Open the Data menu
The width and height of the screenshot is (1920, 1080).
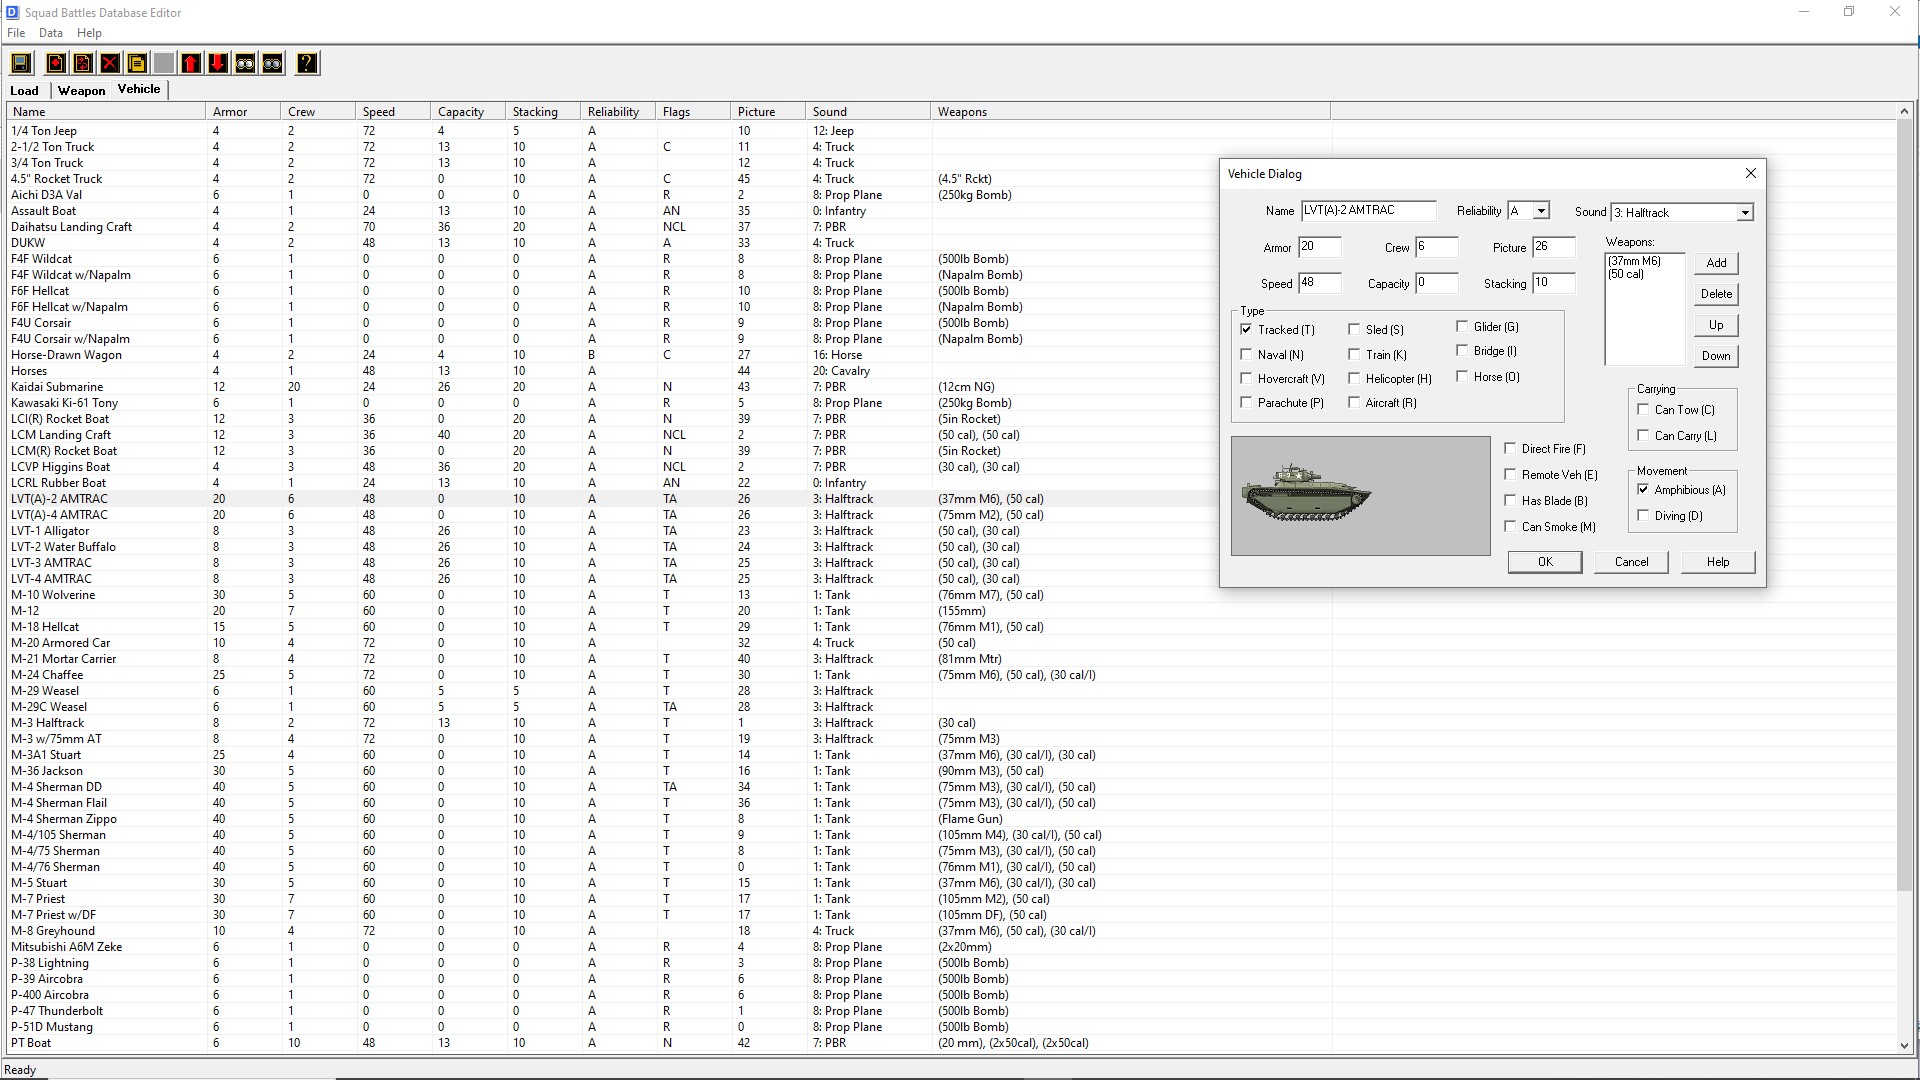click(x=50, y=33)
